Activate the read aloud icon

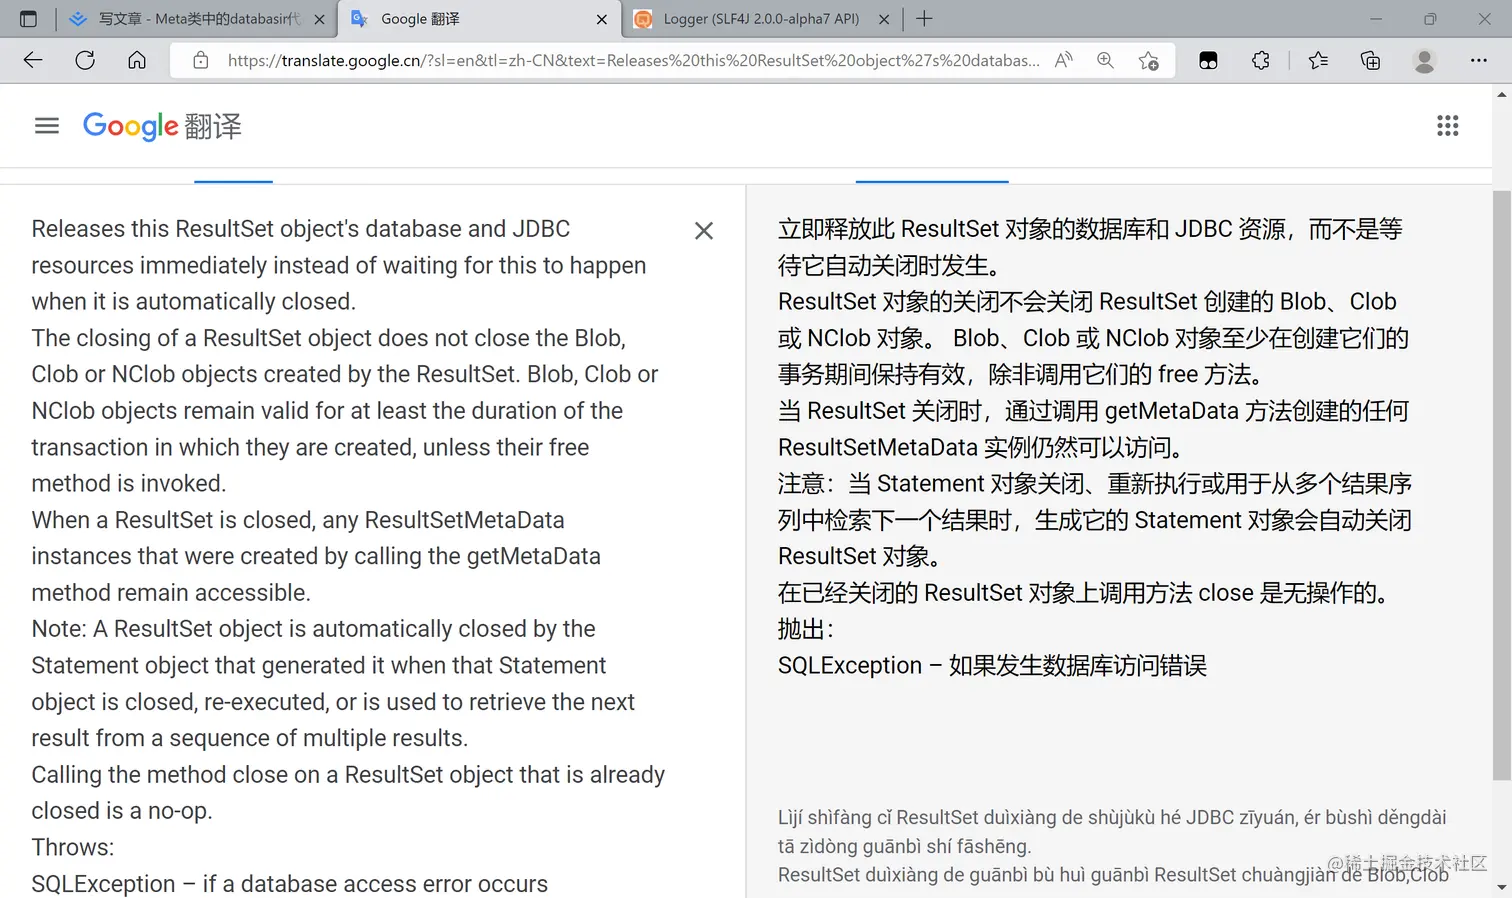point(1064,60)
